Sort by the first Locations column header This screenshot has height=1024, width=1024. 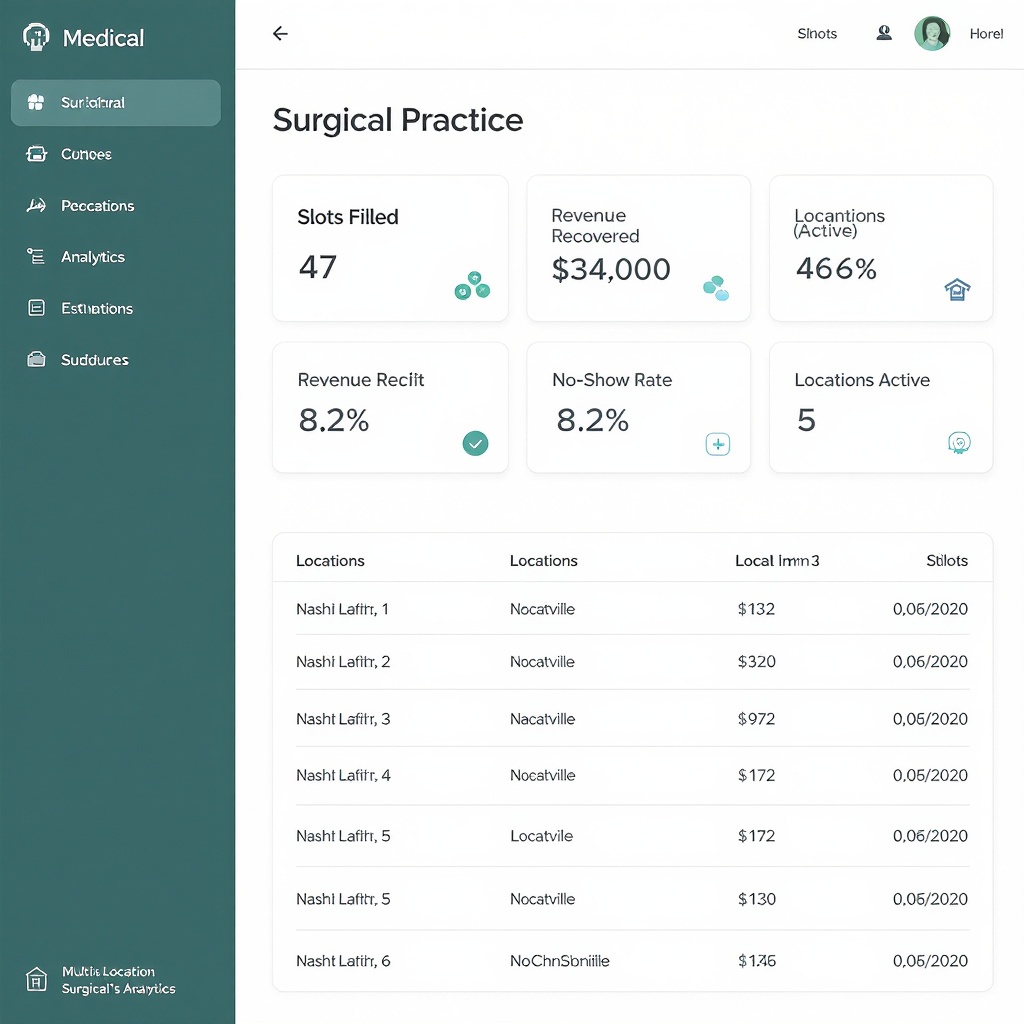[330, 560]
